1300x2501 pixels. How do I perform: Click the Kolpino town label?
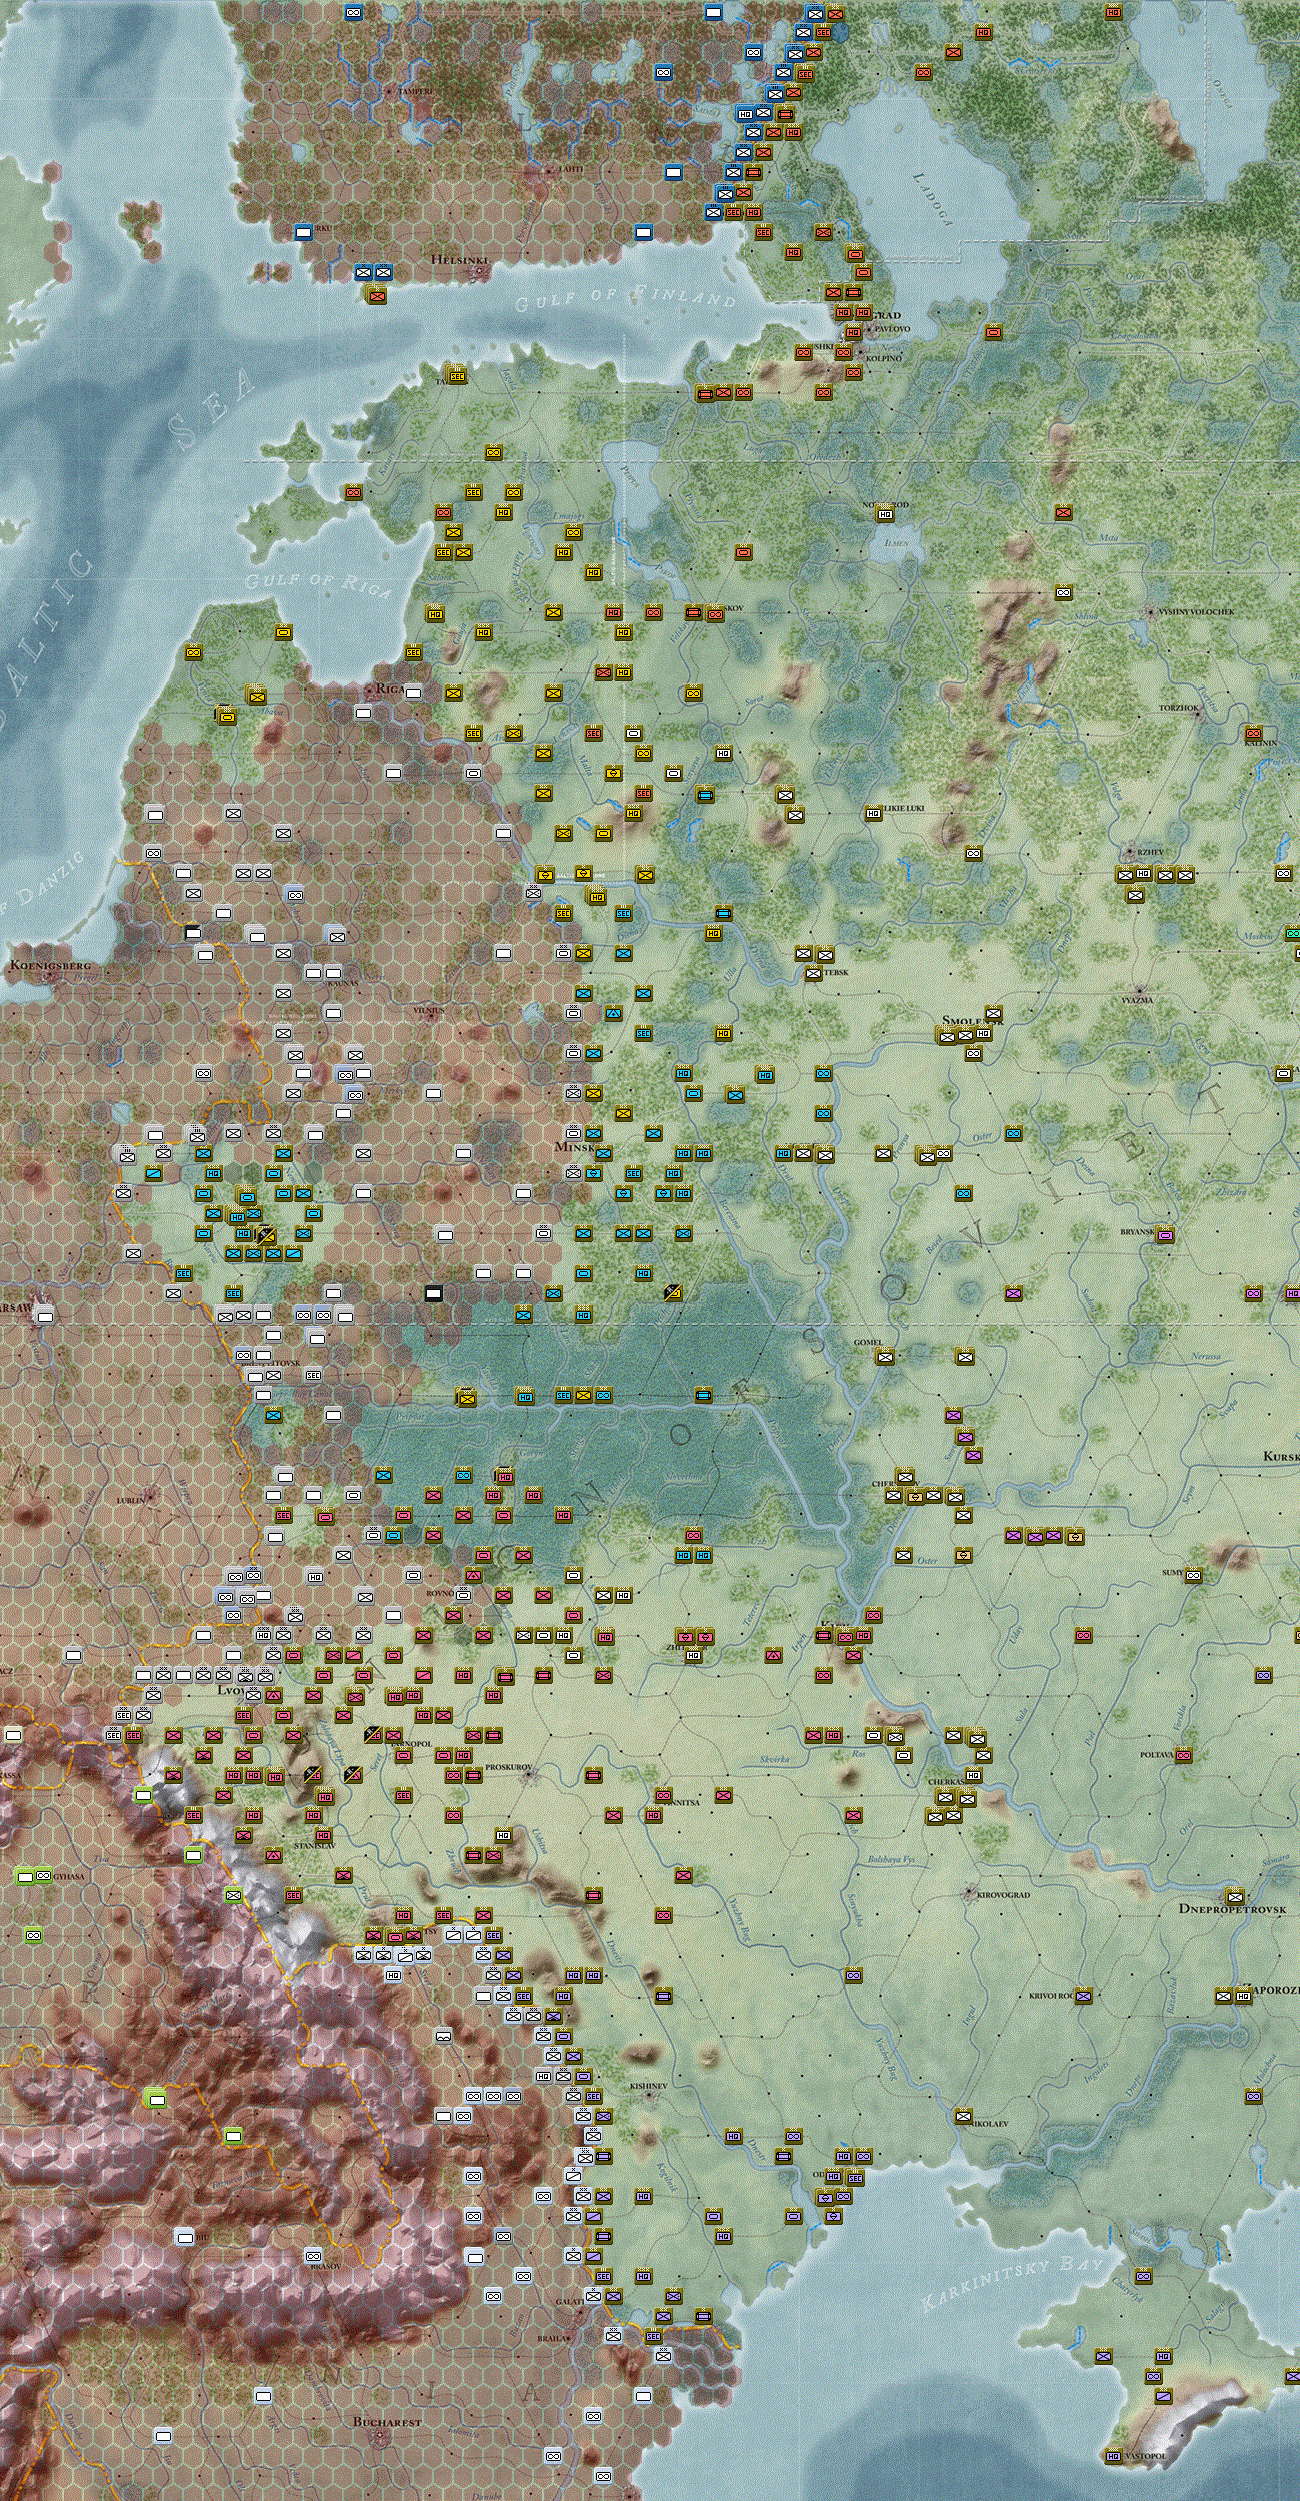[883, 357]
